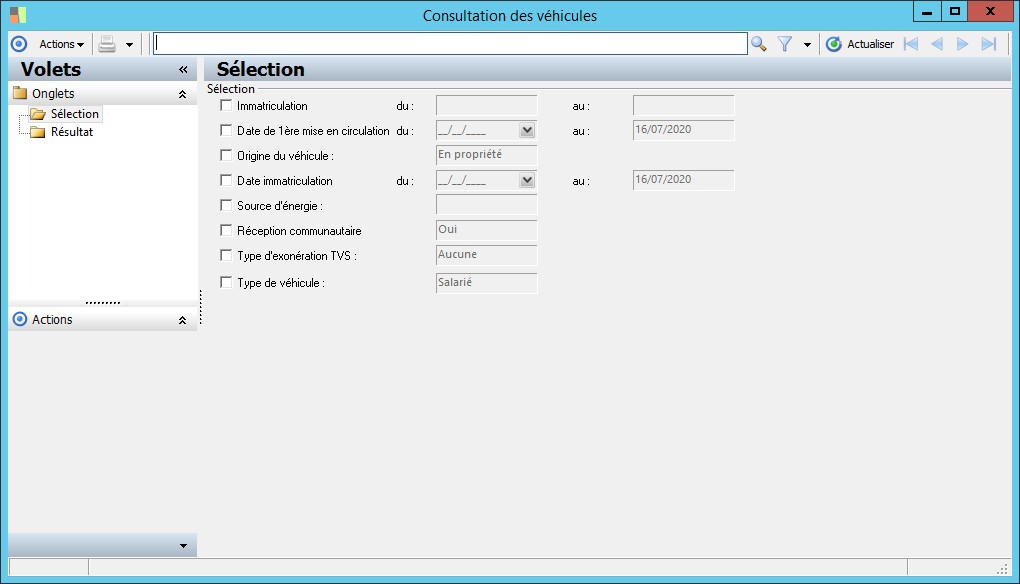The height and width of the screenshot is (584, 1020).
Task: Click the Résultat folder icon
Action: coord(38,132)
